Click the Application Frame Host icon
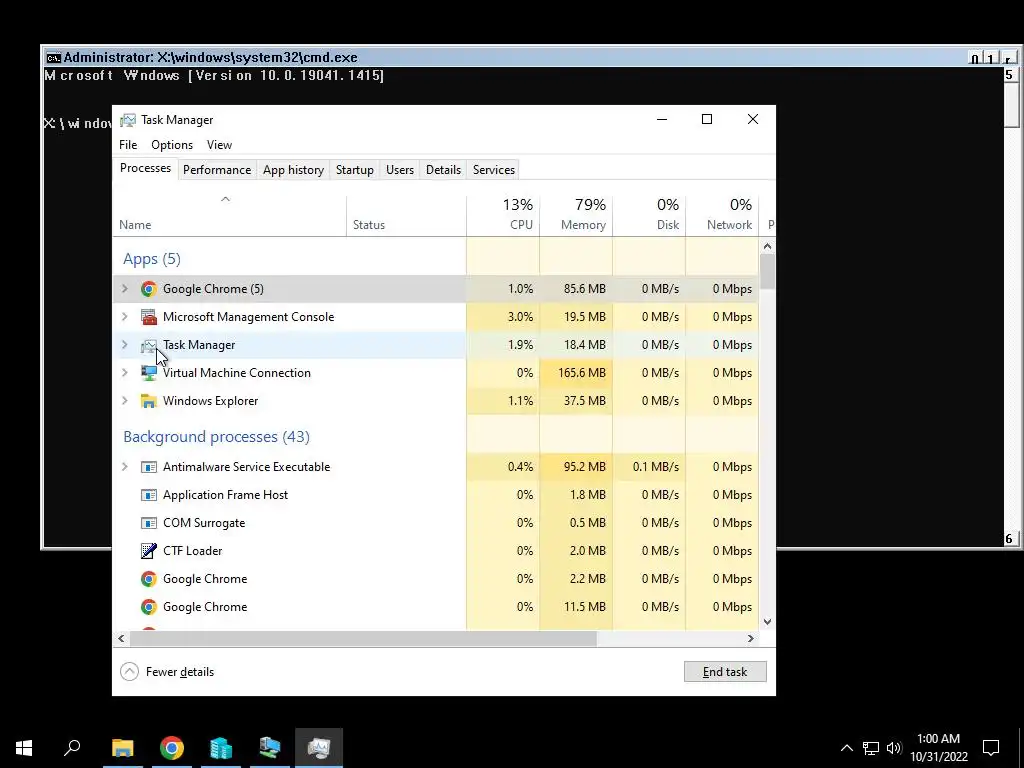The image size is (1024, 768). (149, 495)
